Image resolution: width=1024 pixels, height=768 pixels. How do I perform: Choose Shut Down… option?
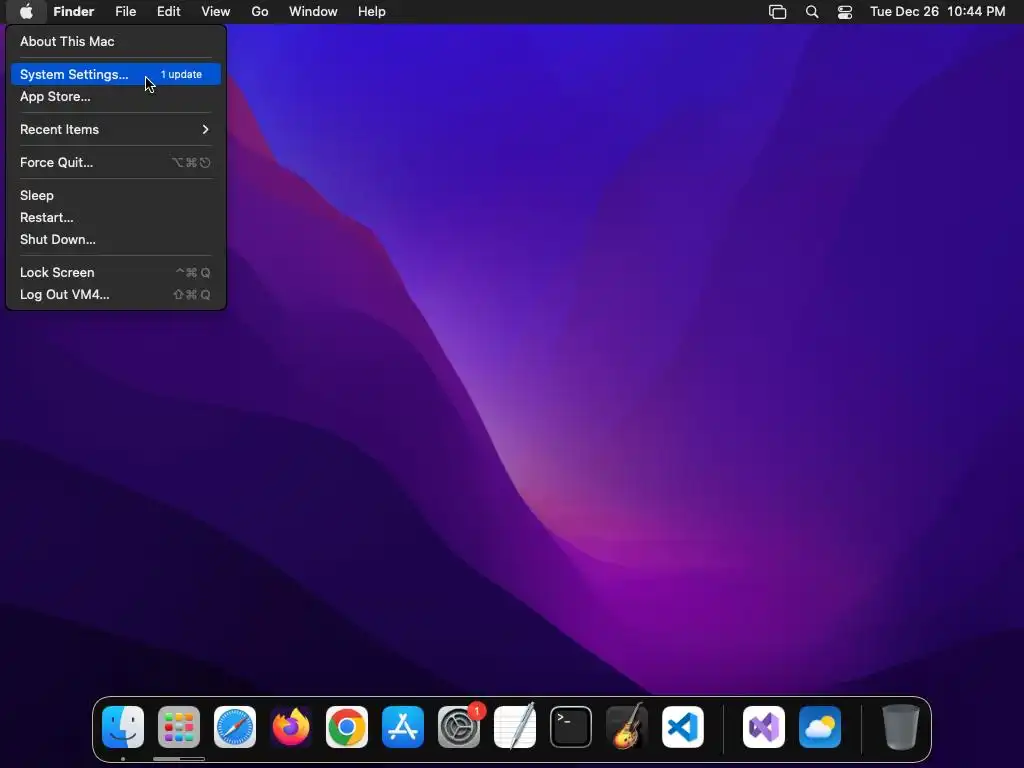(116, 240)
